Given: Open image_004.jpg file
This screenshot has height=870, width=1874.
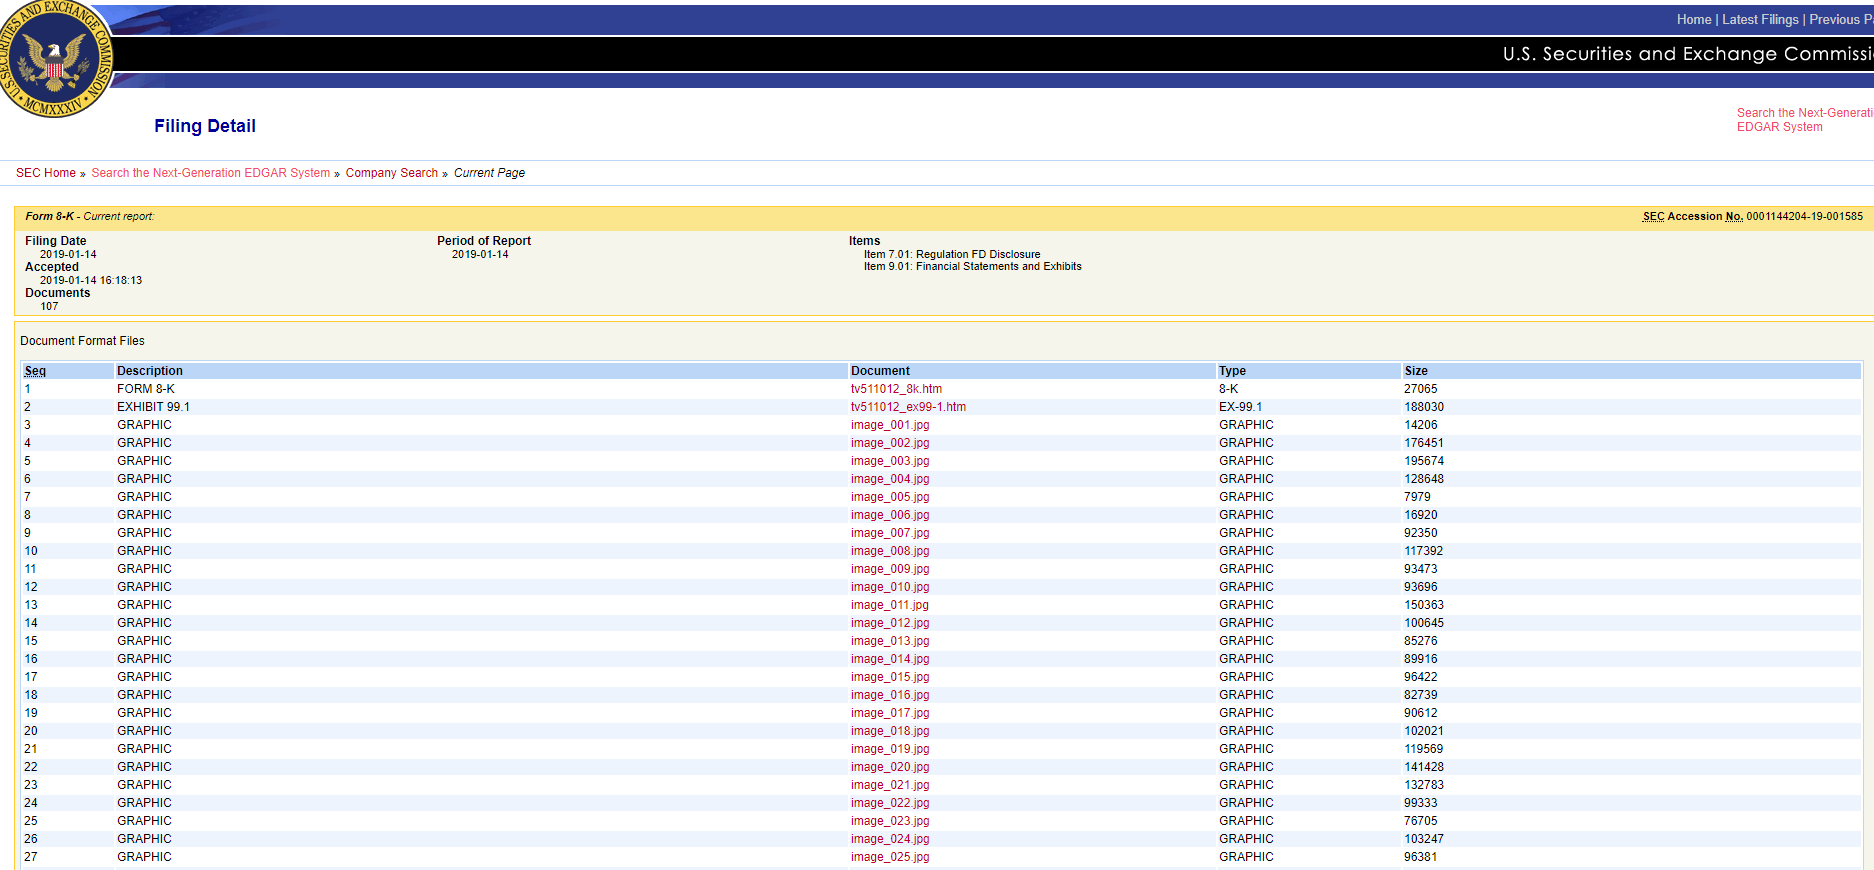Looking at the screenshot, I should [x=890, y=479].
